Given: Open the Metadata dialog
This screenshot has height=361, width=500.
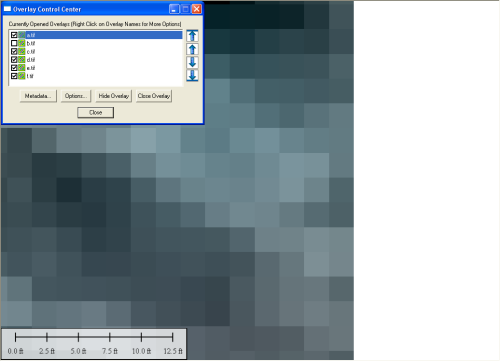Looking at the screenshot, I should [x=38, y=96].
